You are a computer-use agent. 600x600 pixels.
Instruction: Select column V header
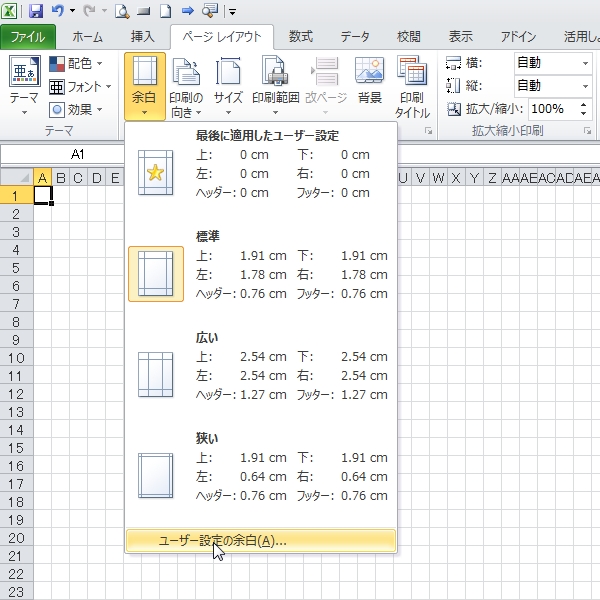[x=420, y=178]
